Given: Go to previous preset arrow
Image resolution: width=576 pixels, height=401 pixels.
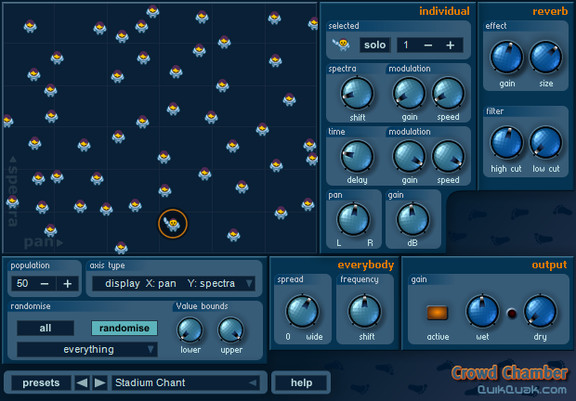Looking at the screenshot, I should click(82, 383).
